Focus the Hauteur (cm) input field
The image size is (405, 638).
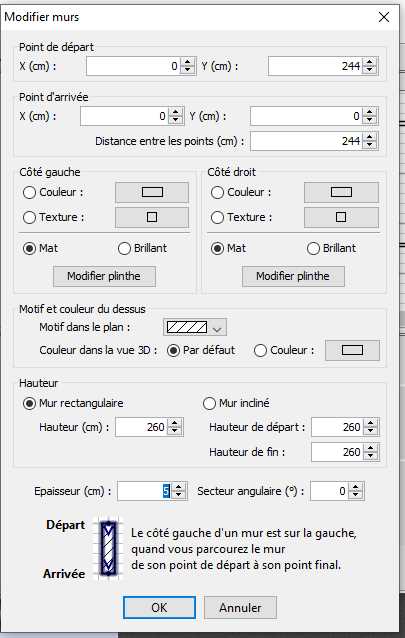click(141, 427)
